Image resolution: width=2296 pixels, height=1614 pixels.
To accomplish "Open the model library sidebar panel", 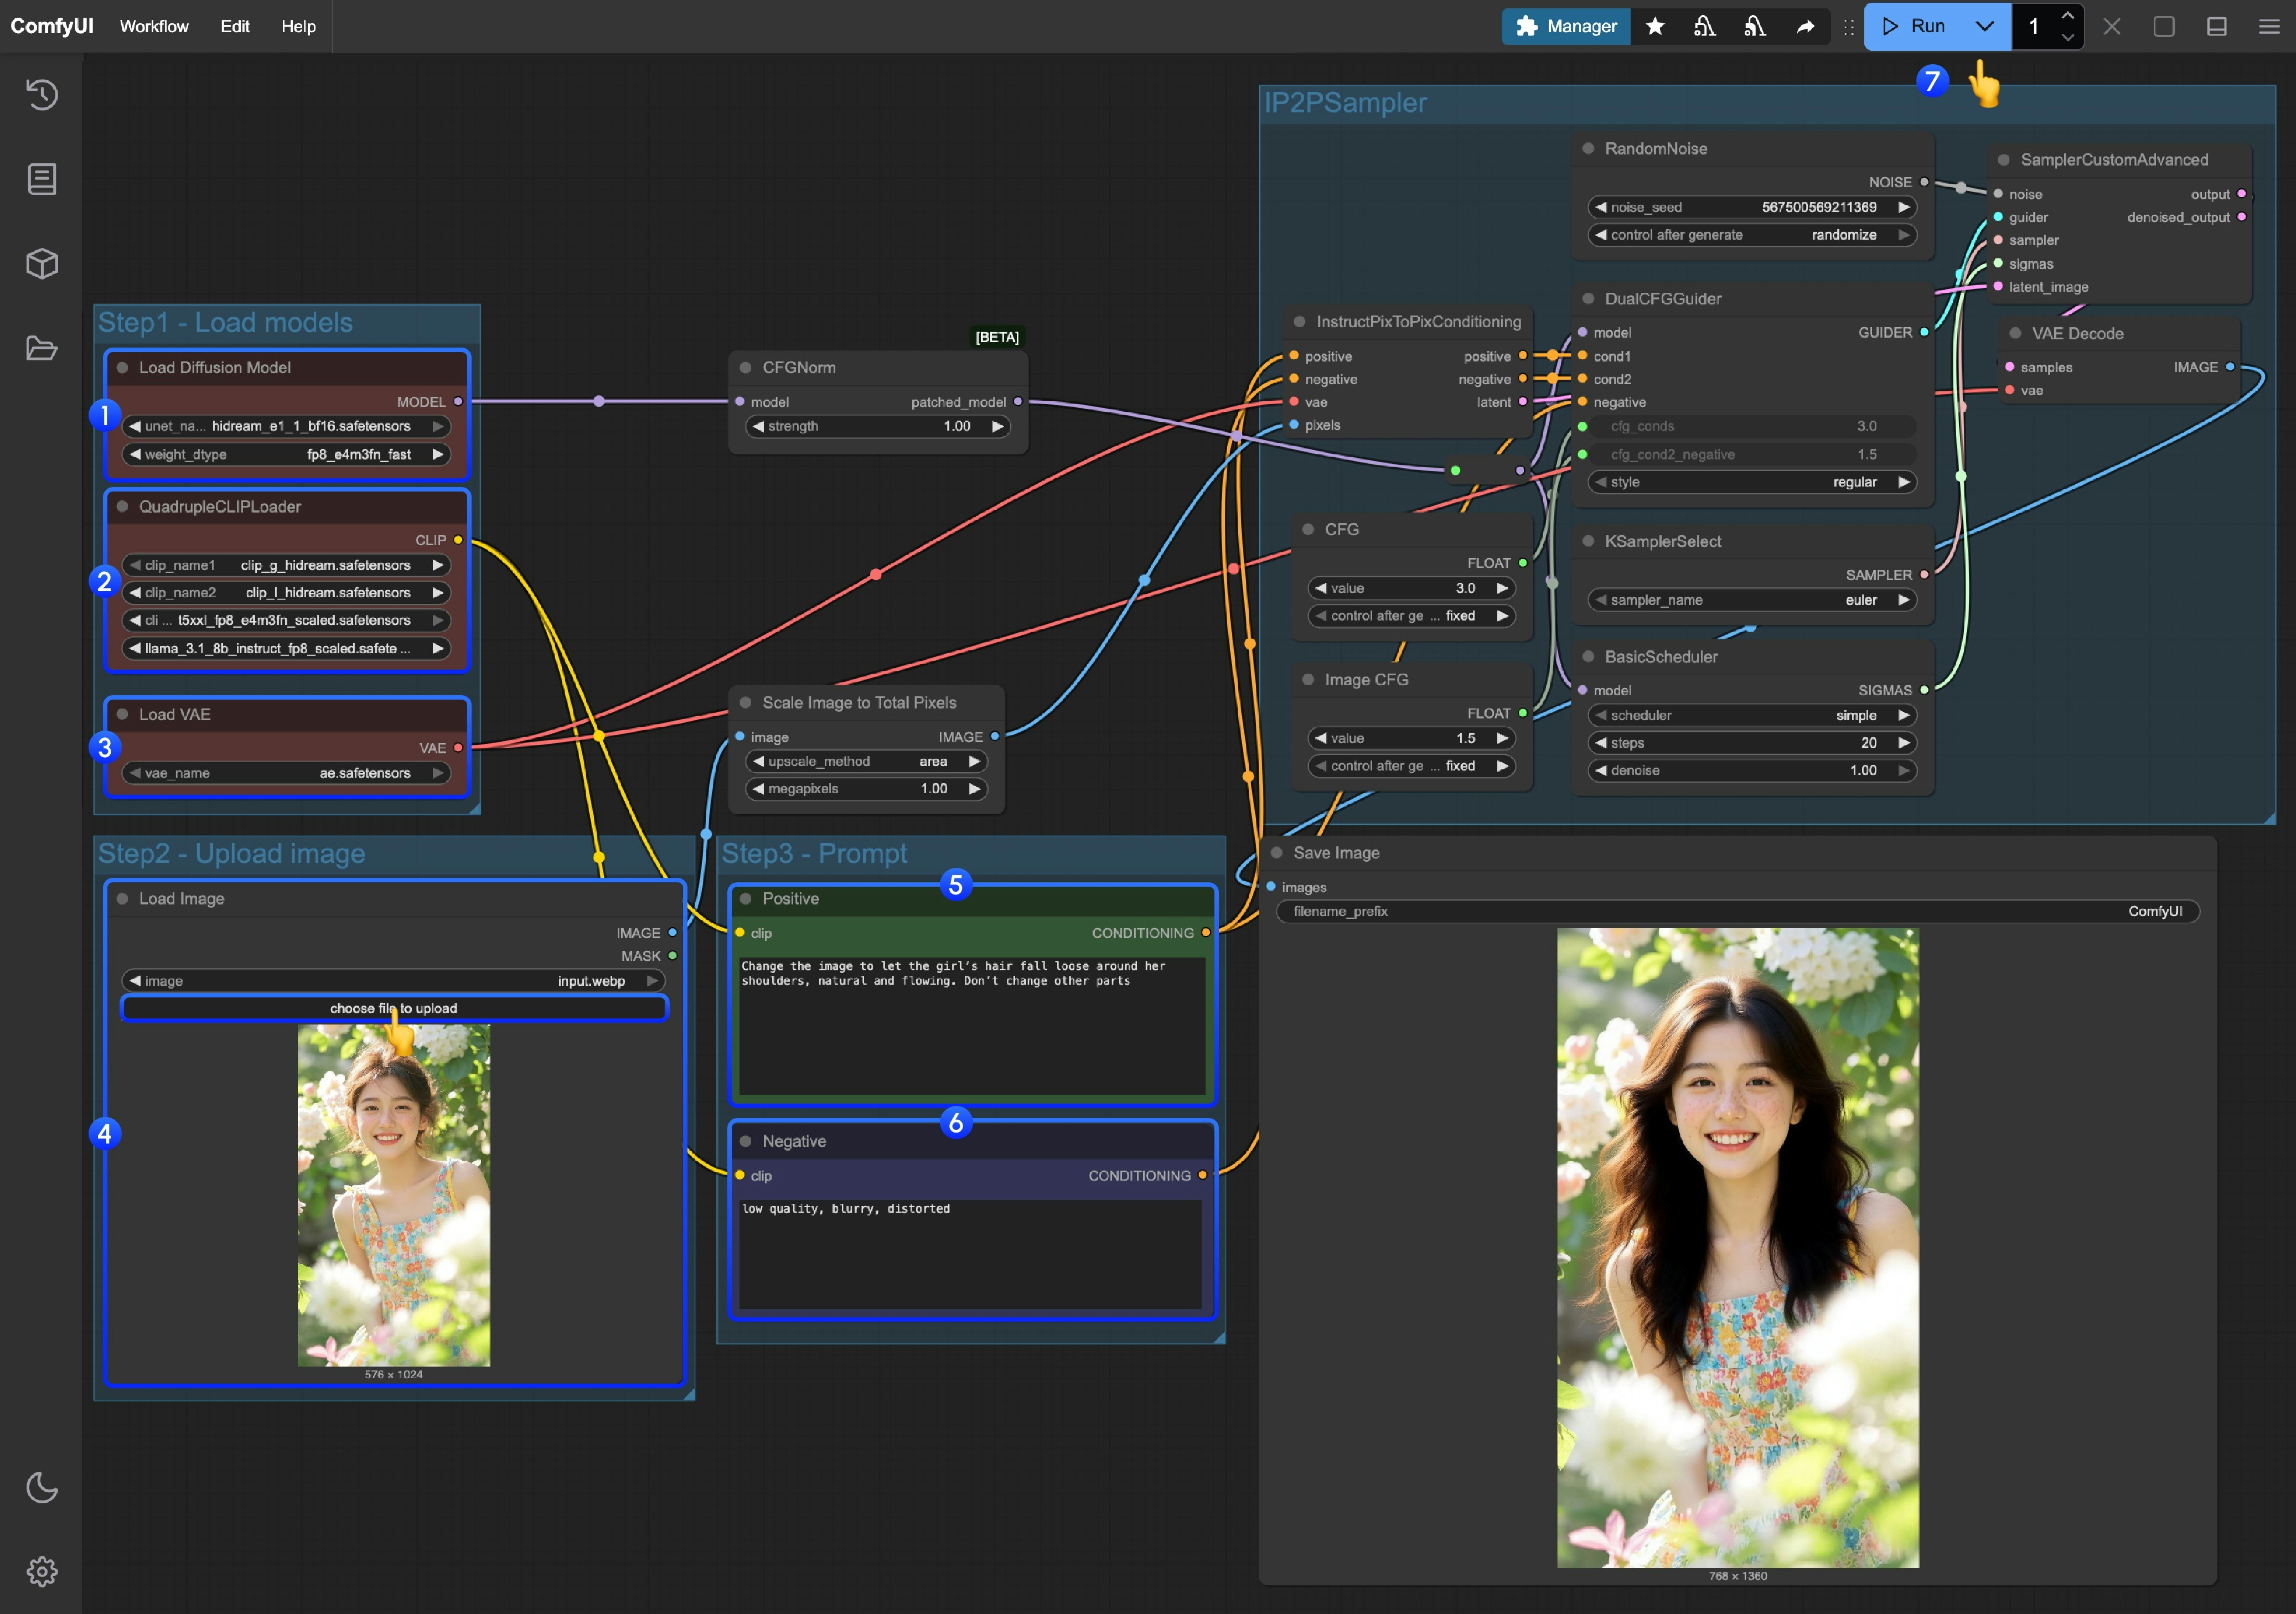I will [42, 264].
